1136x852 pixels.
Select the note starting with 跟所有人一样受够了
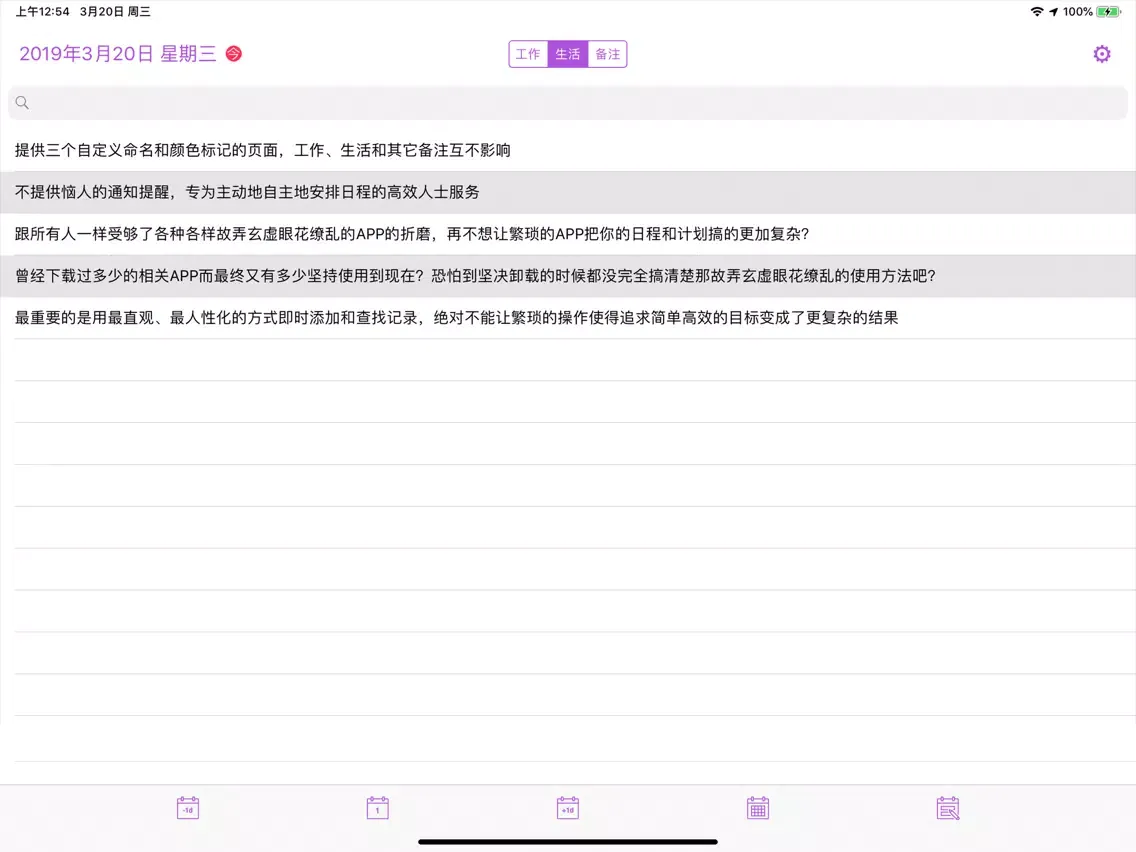pyautogui.click(x=568, y=234)
